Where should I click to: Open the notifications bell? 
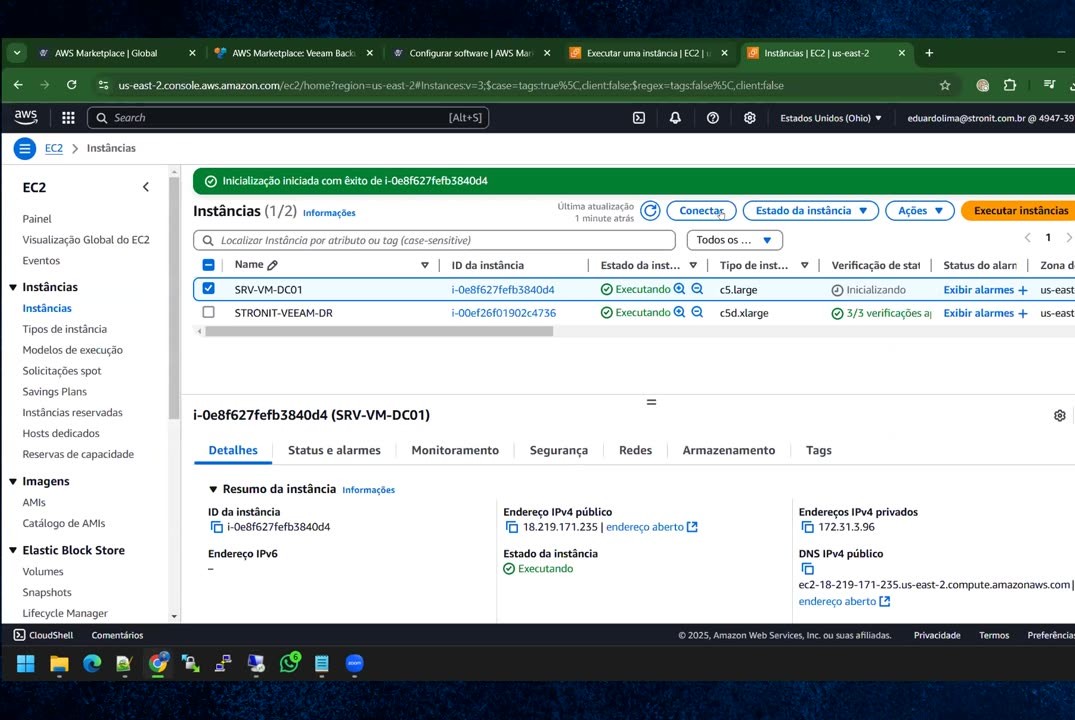point(675,118)
